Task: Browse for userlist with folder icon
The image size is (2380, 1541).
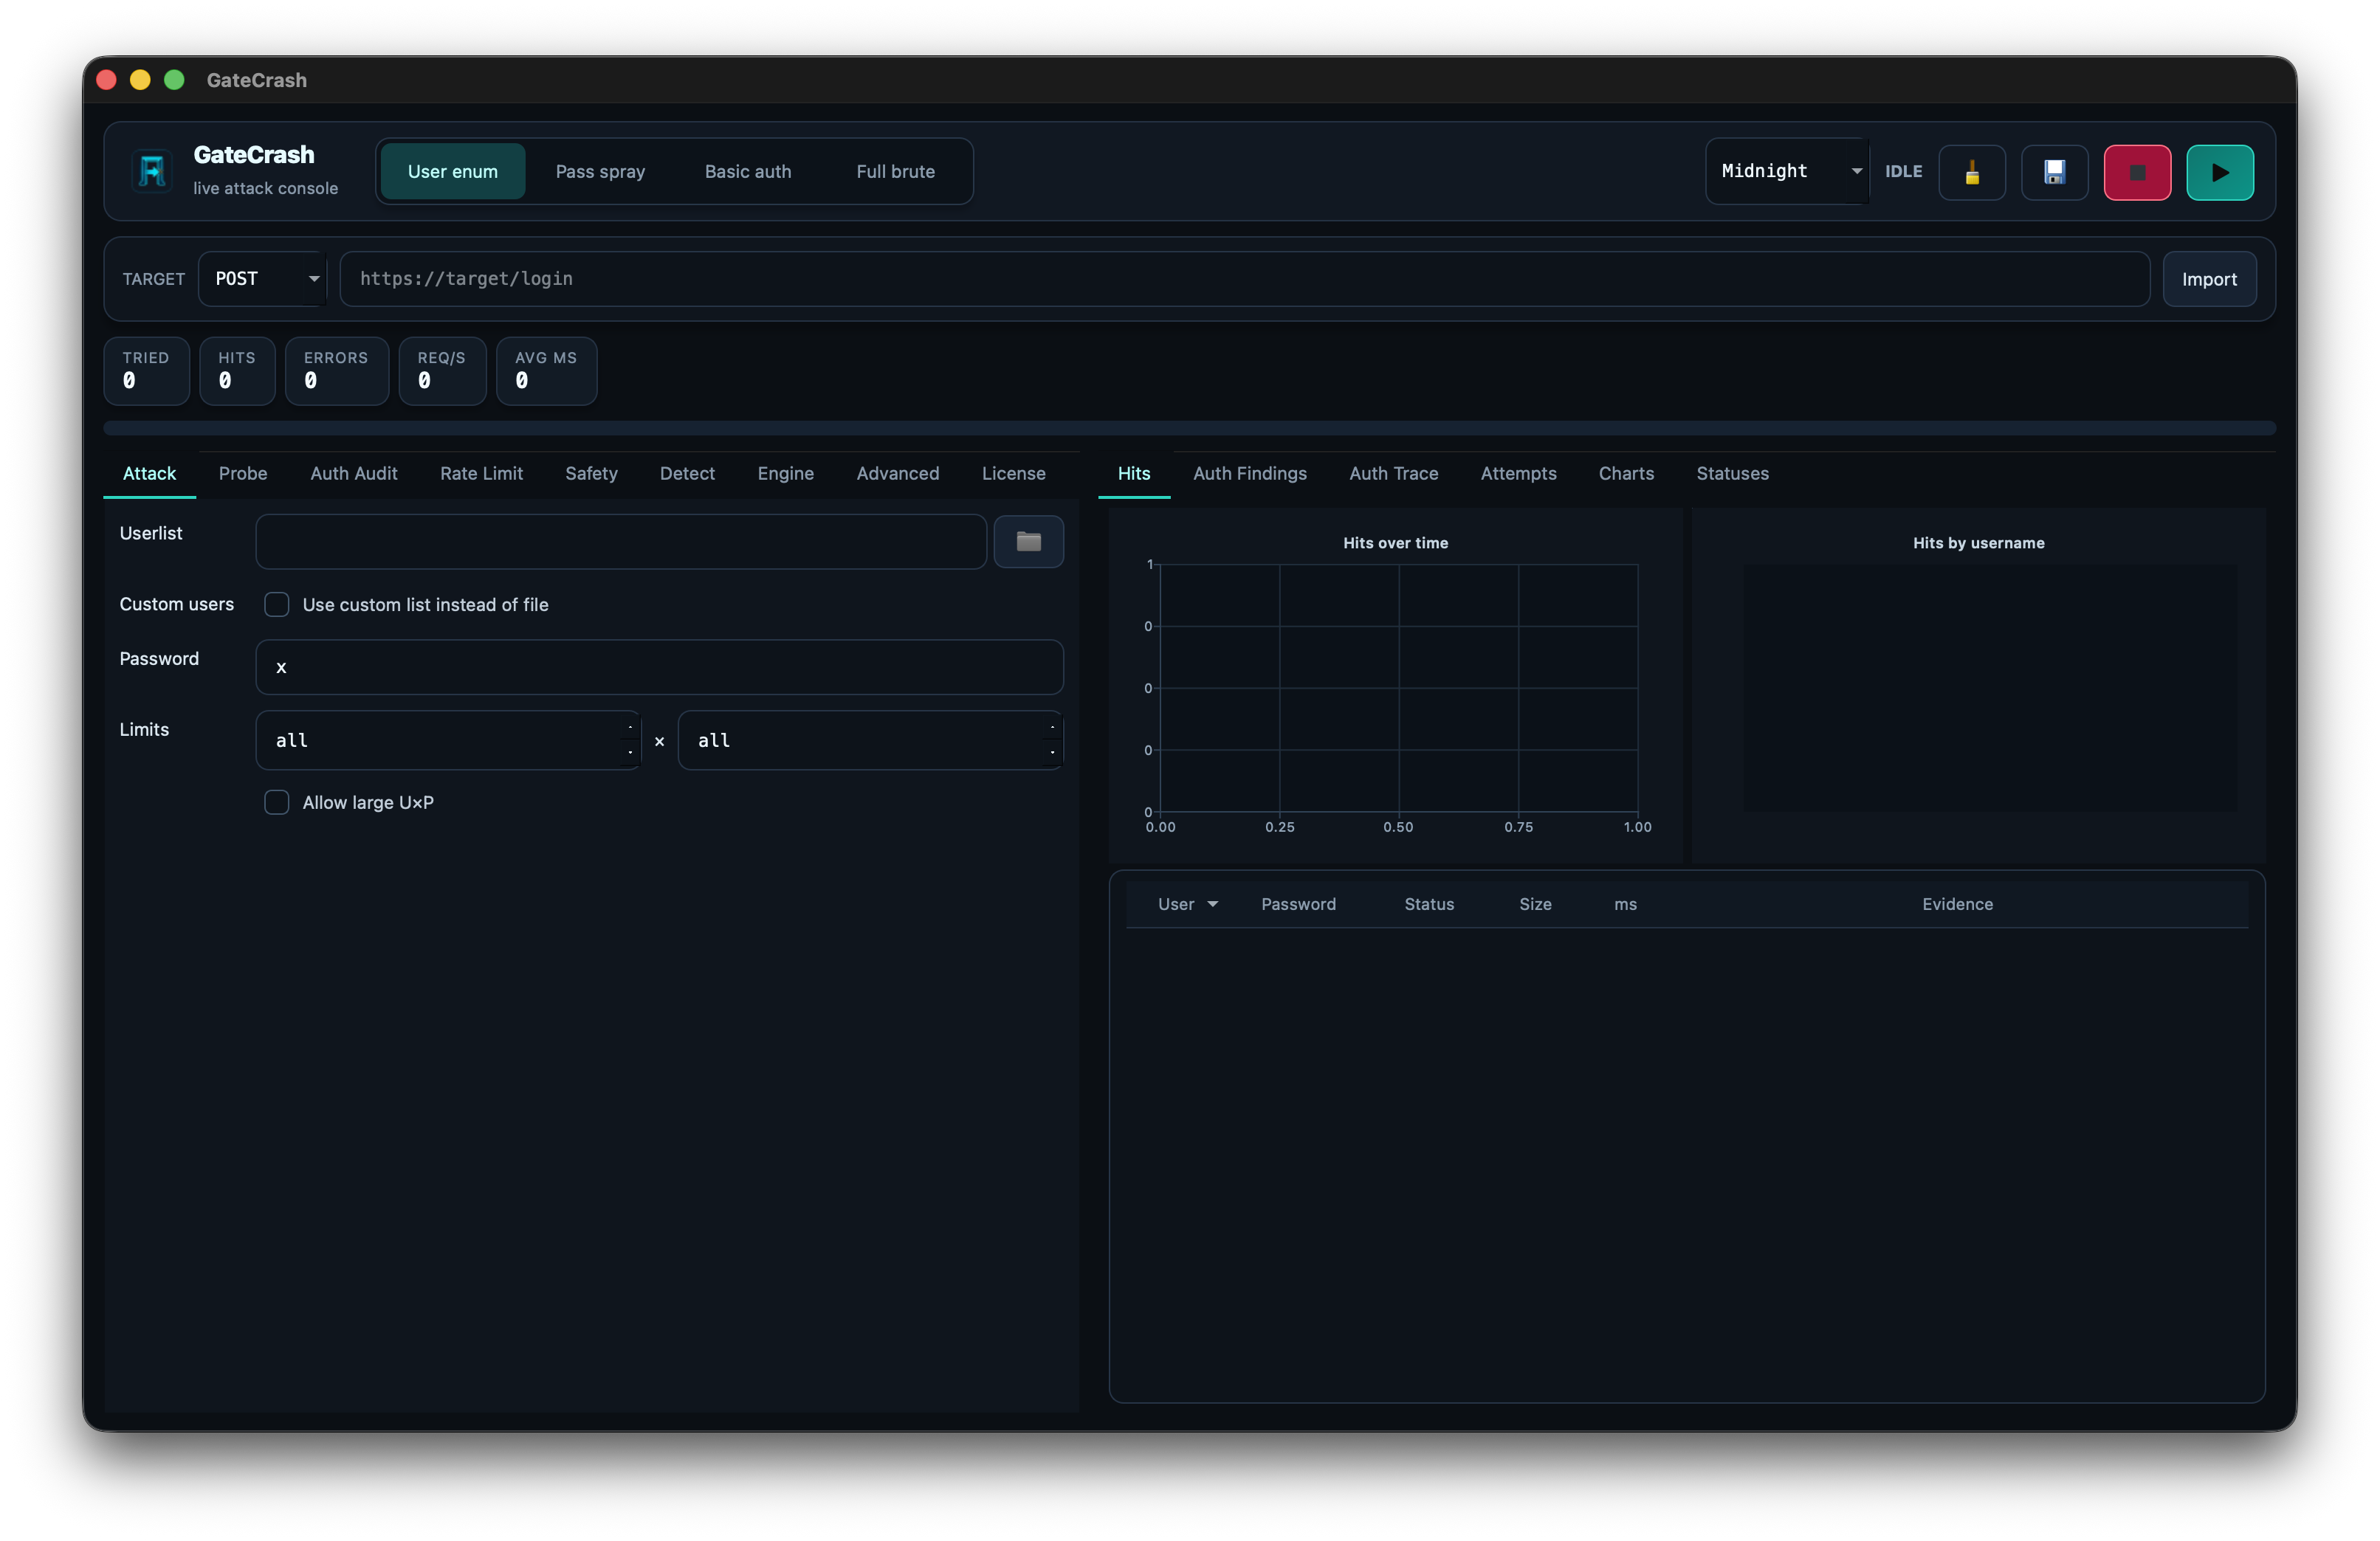Action: (1028, 541)
